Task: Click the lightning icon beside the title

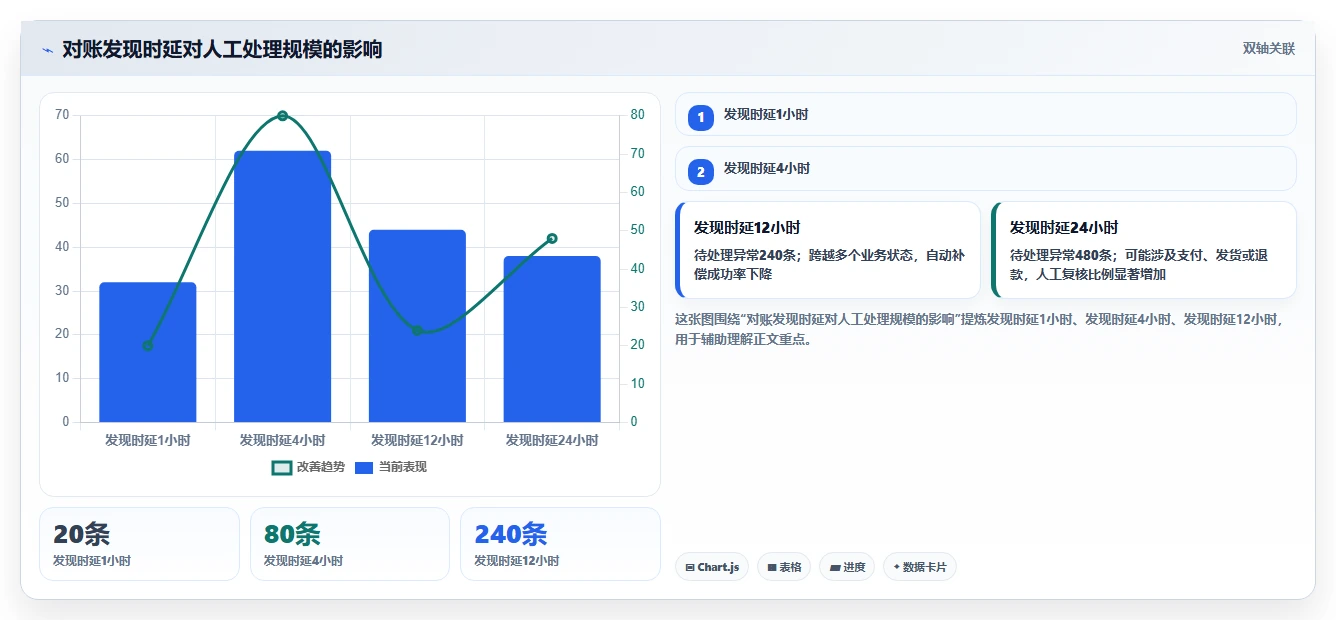Action: (48, 50)
